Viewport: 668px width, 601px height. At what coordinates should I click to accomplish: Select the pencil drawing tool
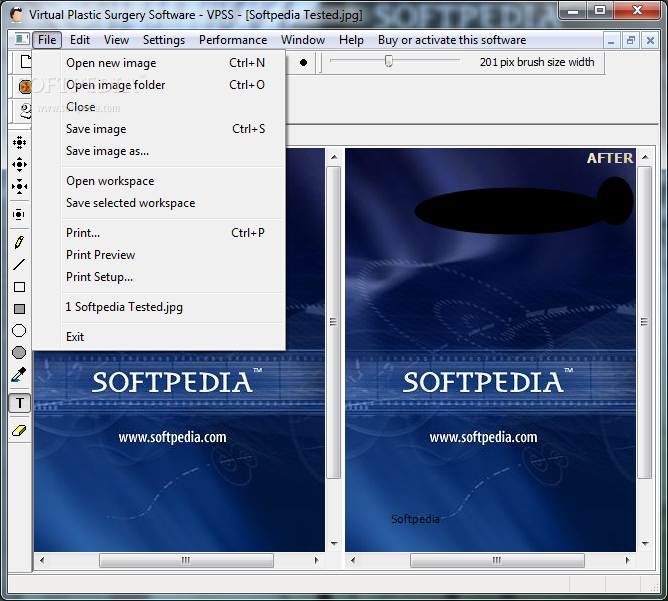click(19, 242)
